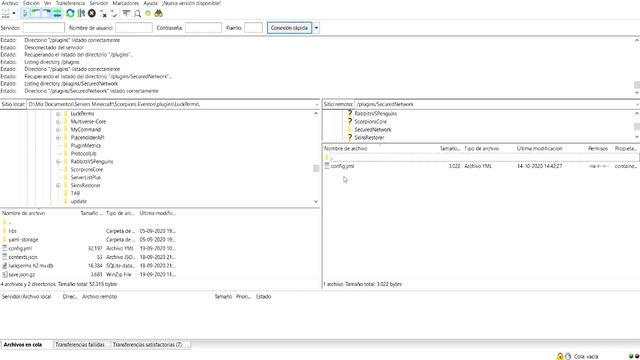Open ¡Nueva versión disponible! menu
Image resolution: width=640 pixels, height=360 pixels.
click(x=191, y=3)
